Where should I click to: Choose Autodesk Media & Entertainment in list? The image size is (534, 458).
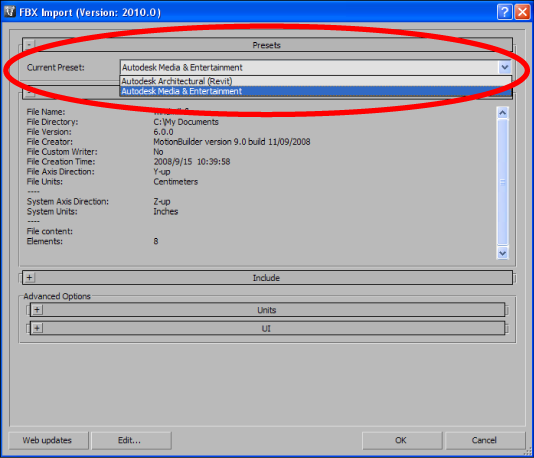coord(315,91)
